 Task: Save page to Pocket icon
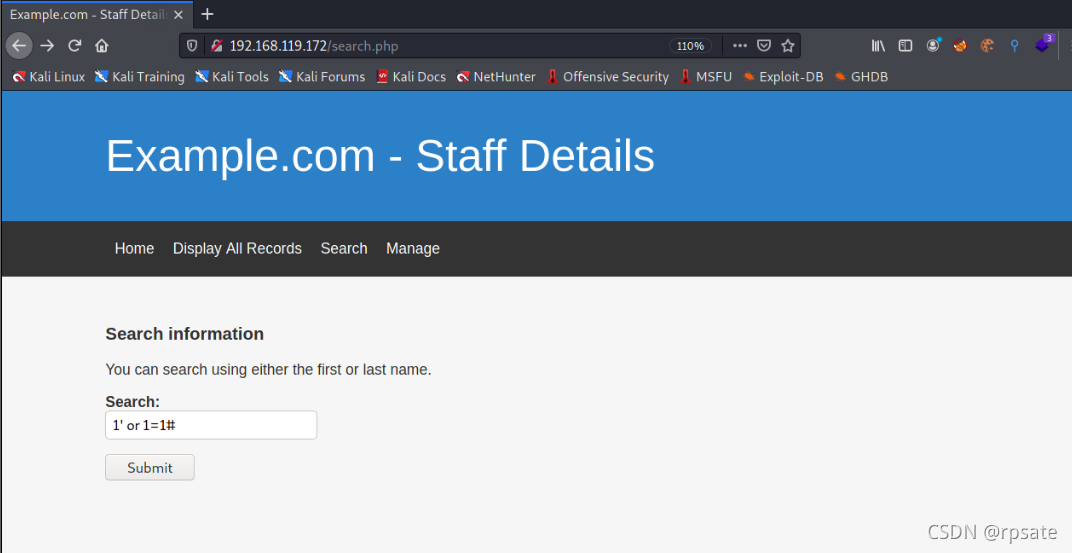(x=764, y=46)
